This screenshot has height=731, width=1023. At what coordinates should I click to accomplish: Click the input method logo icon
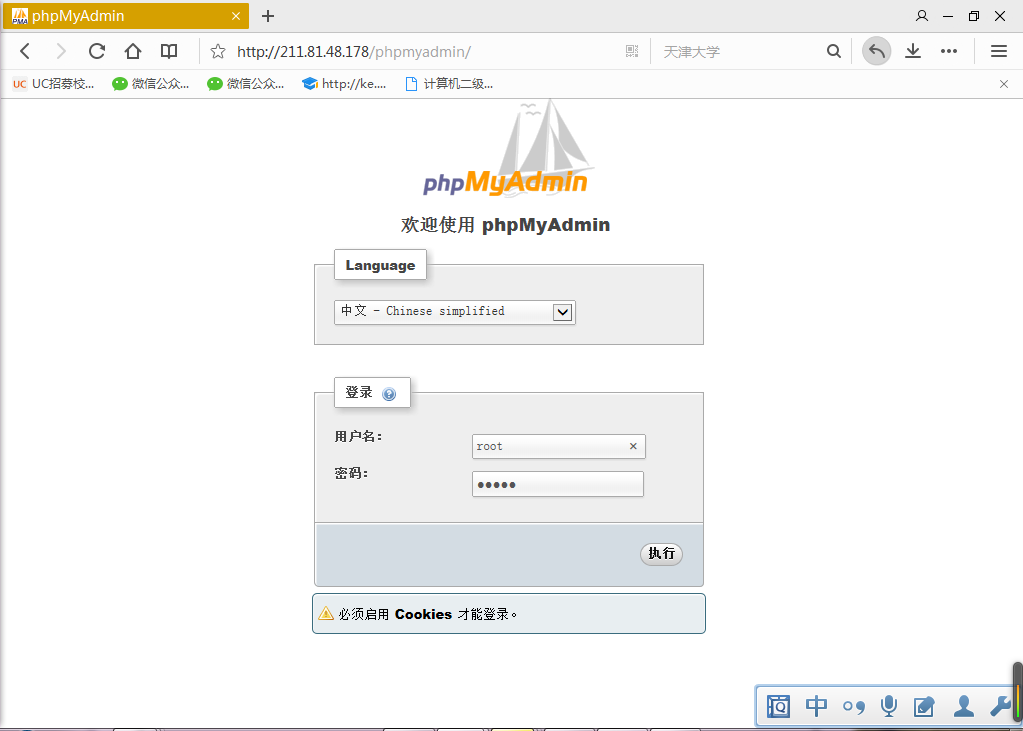[778, 706]
